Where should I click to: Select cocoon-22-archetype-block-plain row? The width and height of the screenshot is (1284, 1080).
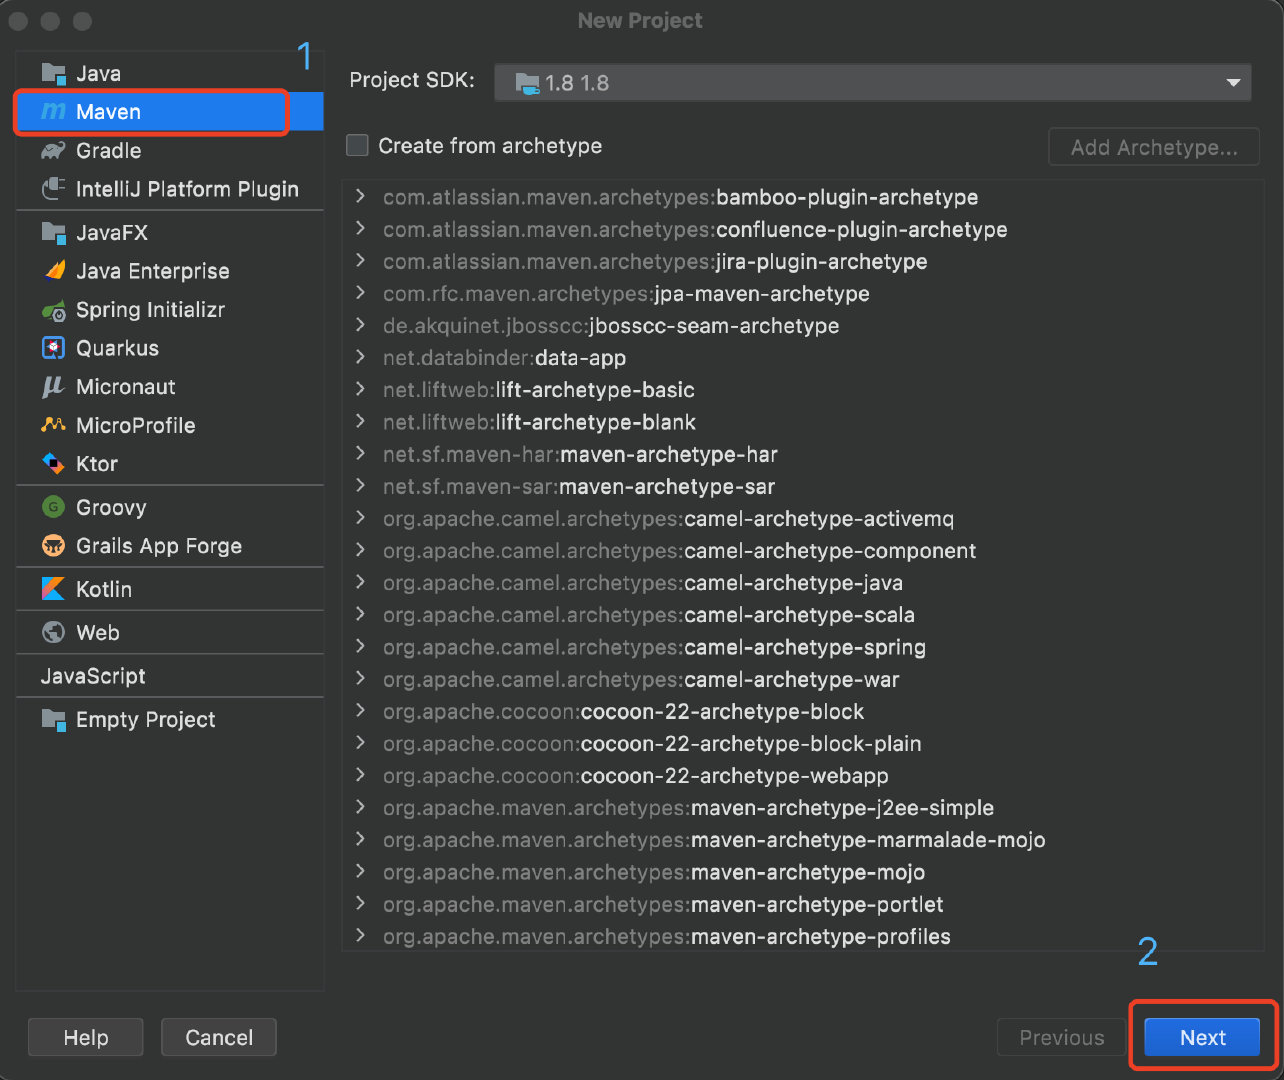pos(802,743)
